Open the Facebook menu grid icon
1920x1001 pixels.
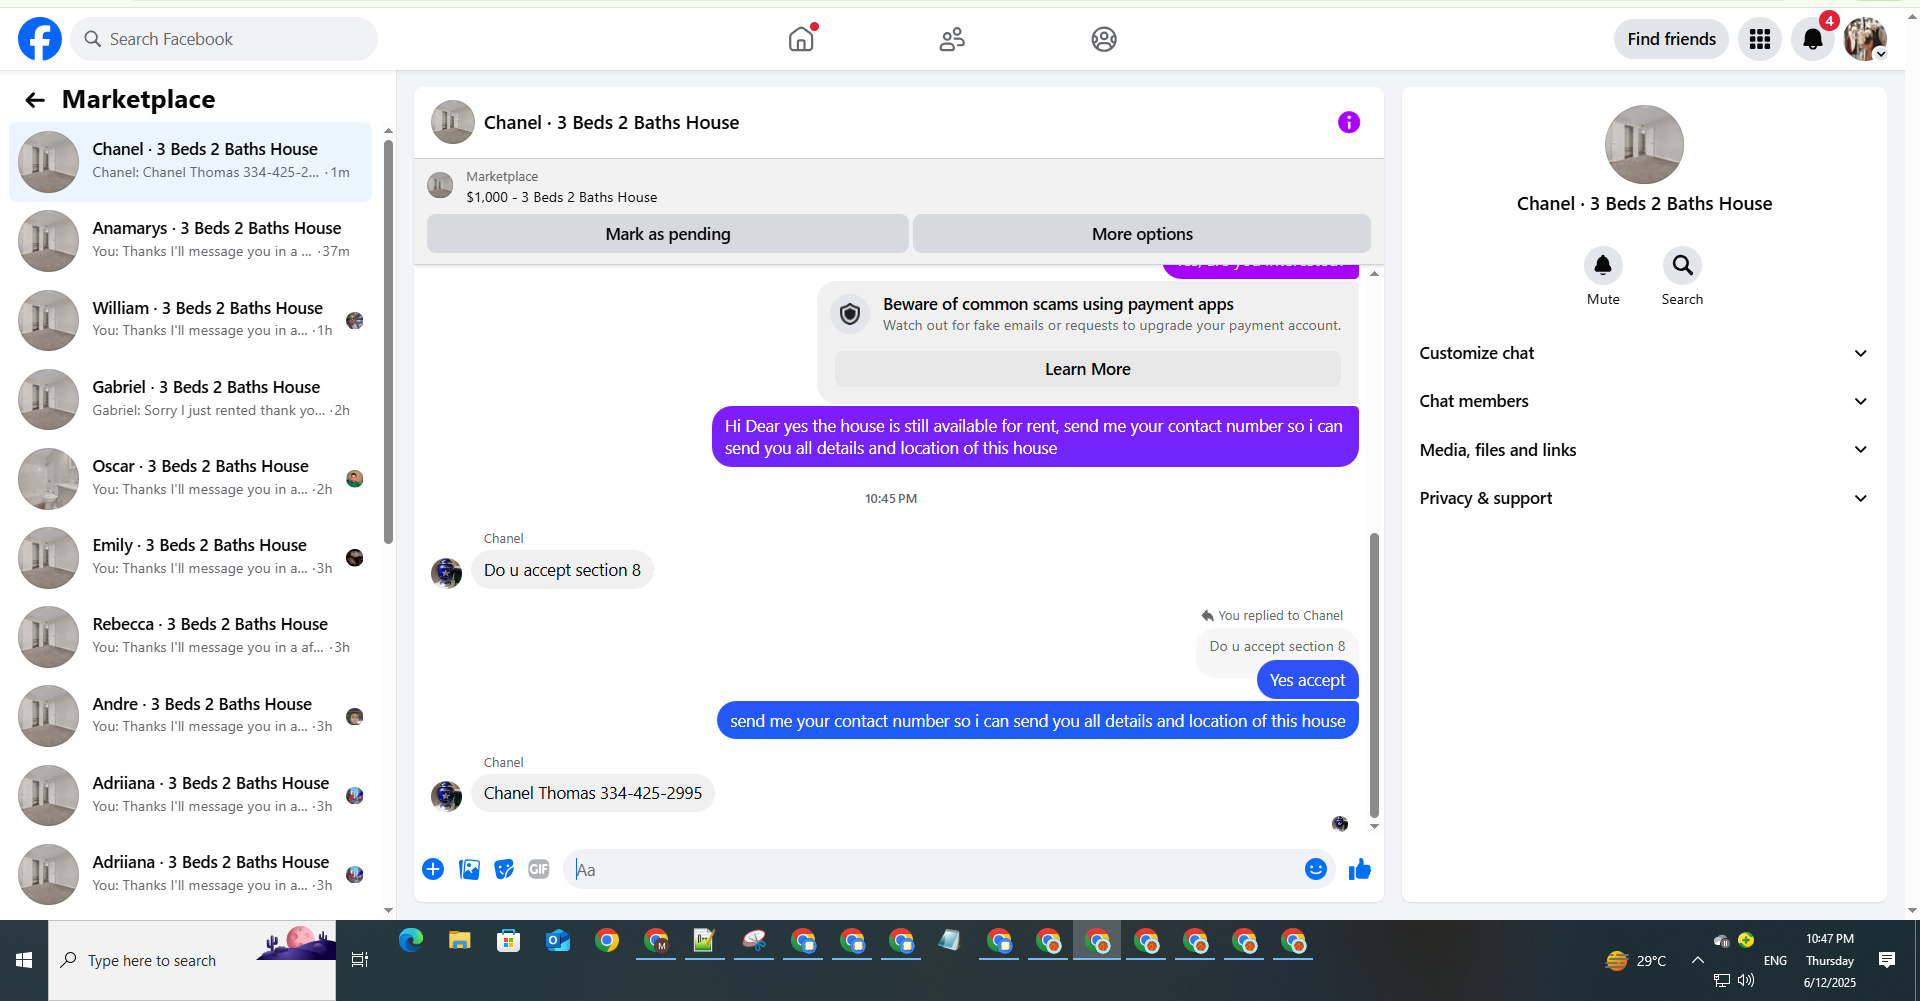tap(1760, 39)
